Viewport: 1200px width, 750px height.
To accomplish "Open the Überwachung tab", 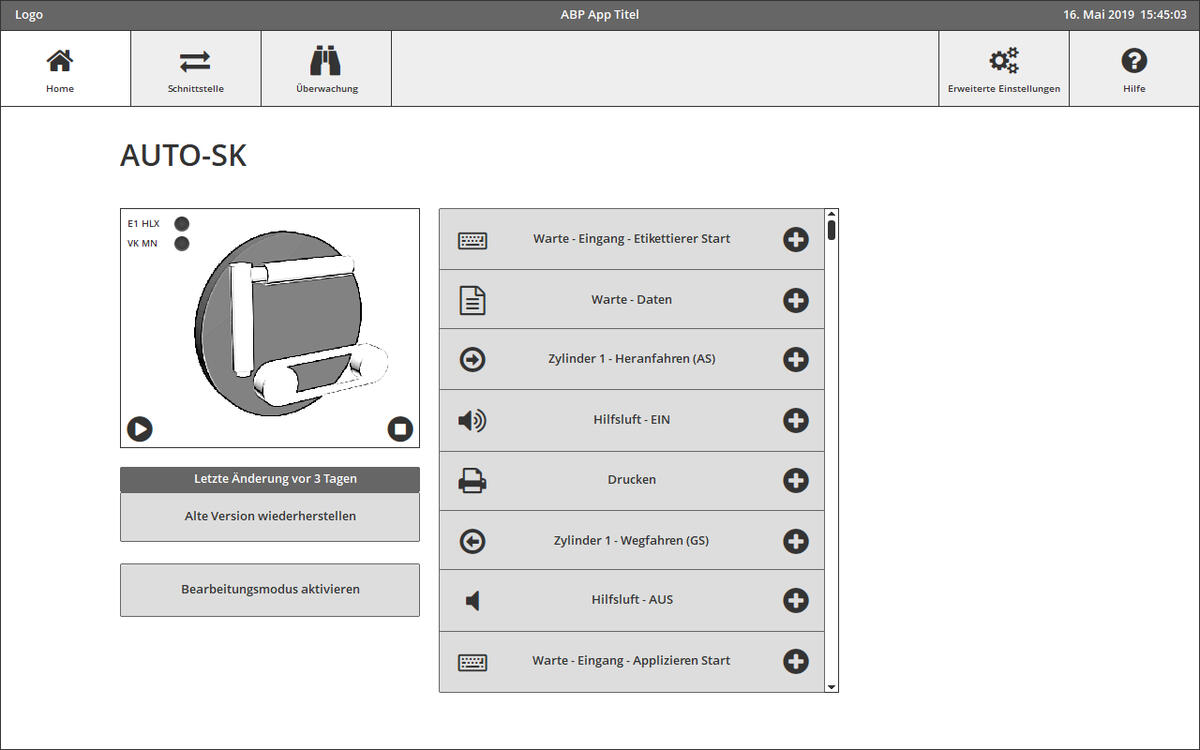I will [x=327, y=69].
